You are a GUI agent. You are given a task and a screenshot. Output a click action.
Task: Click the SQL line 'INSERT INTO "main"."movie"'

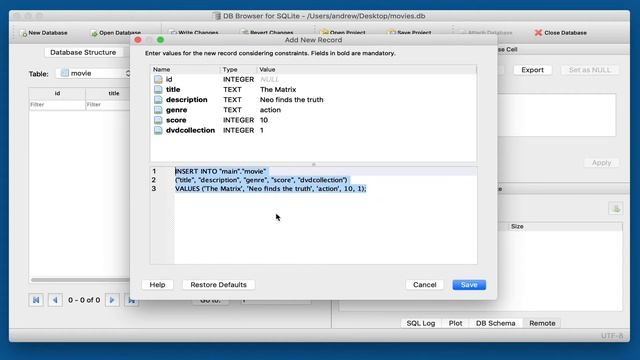click(220, 171)
